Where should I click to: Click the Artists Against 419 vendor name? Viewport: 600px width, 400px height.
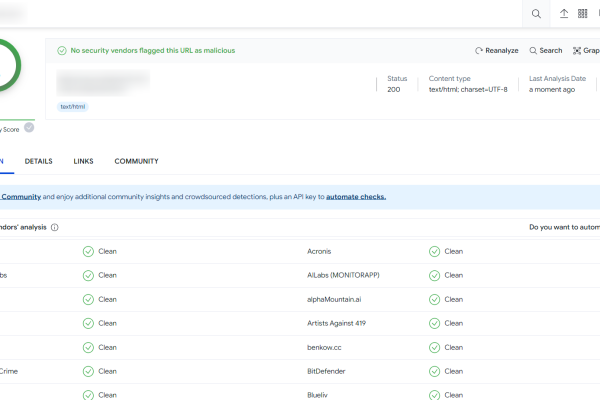click(336, 323)
